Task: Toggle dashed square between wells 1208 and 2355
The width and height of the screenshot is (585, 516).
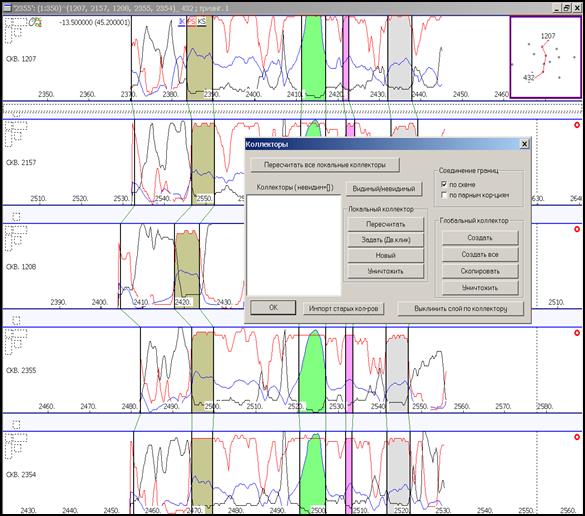Action: (16, 320)
